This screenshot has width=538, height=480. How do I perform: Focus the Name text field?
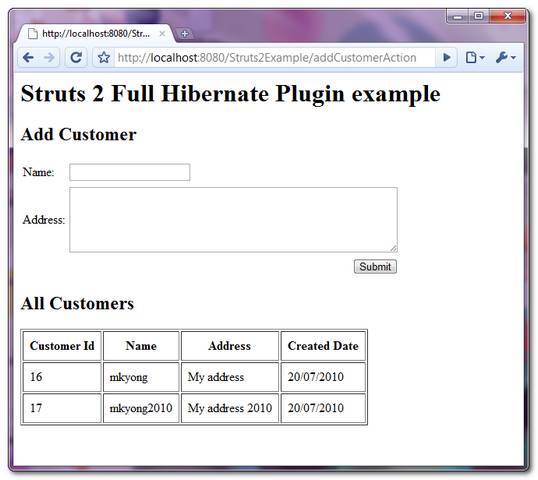pos(130,172)
